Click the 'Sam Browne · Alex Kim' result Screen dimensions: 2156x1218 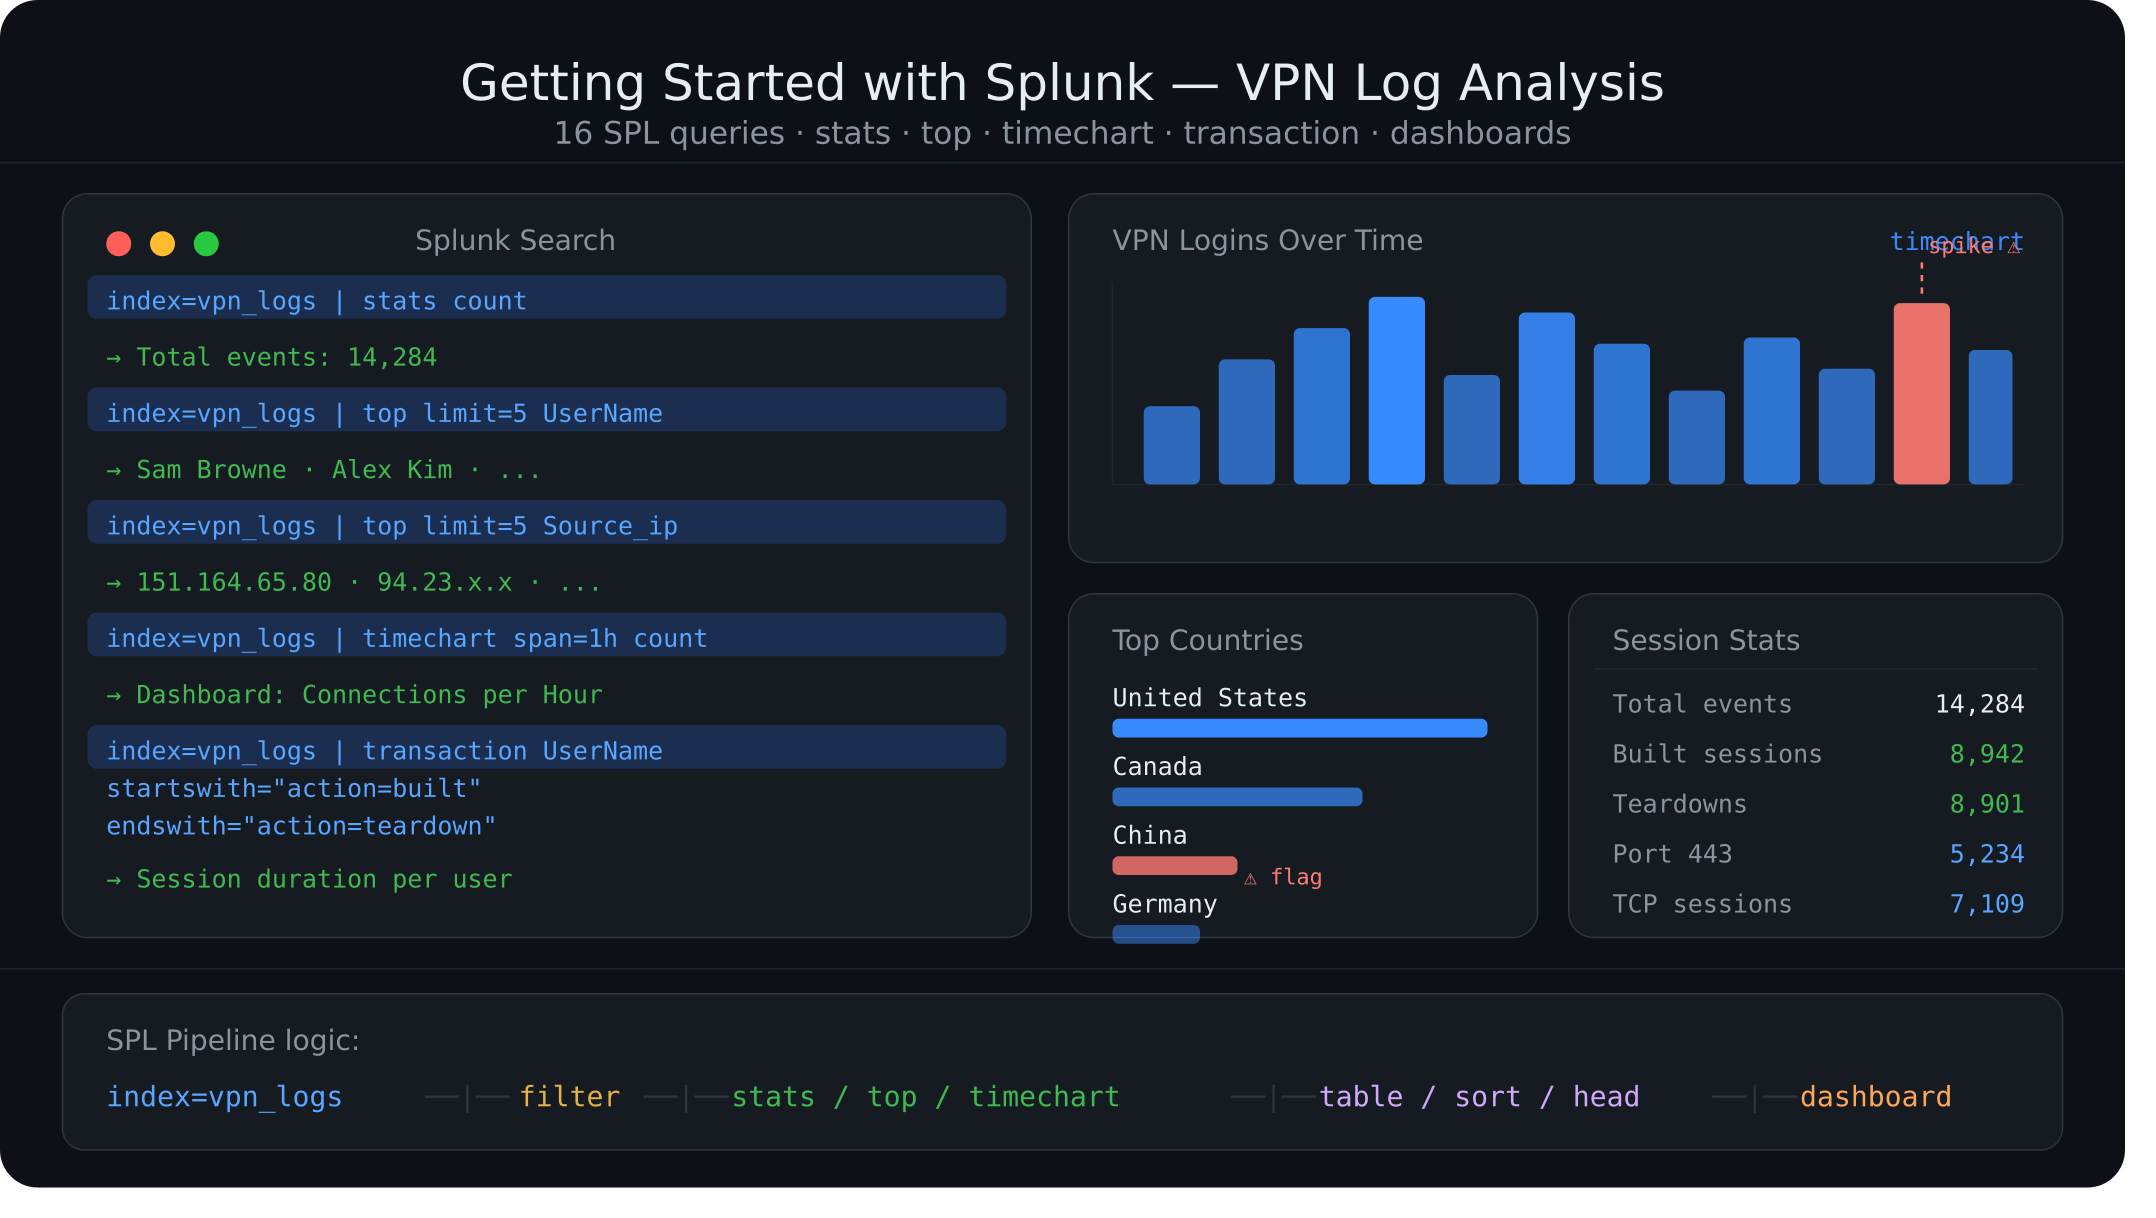[324, 470]
